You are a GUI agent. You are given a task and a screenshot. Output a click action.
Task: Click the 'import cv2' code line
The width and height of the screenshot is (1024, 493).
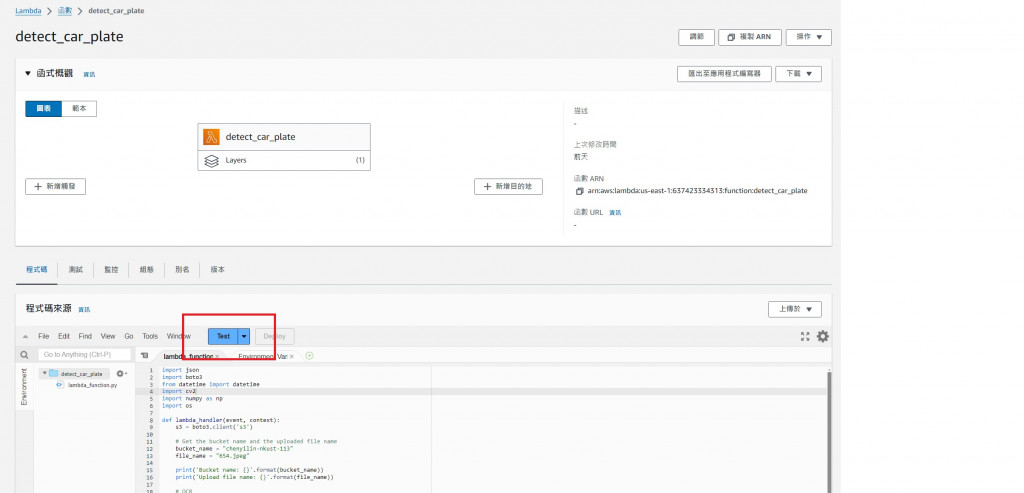pos(179,391)
